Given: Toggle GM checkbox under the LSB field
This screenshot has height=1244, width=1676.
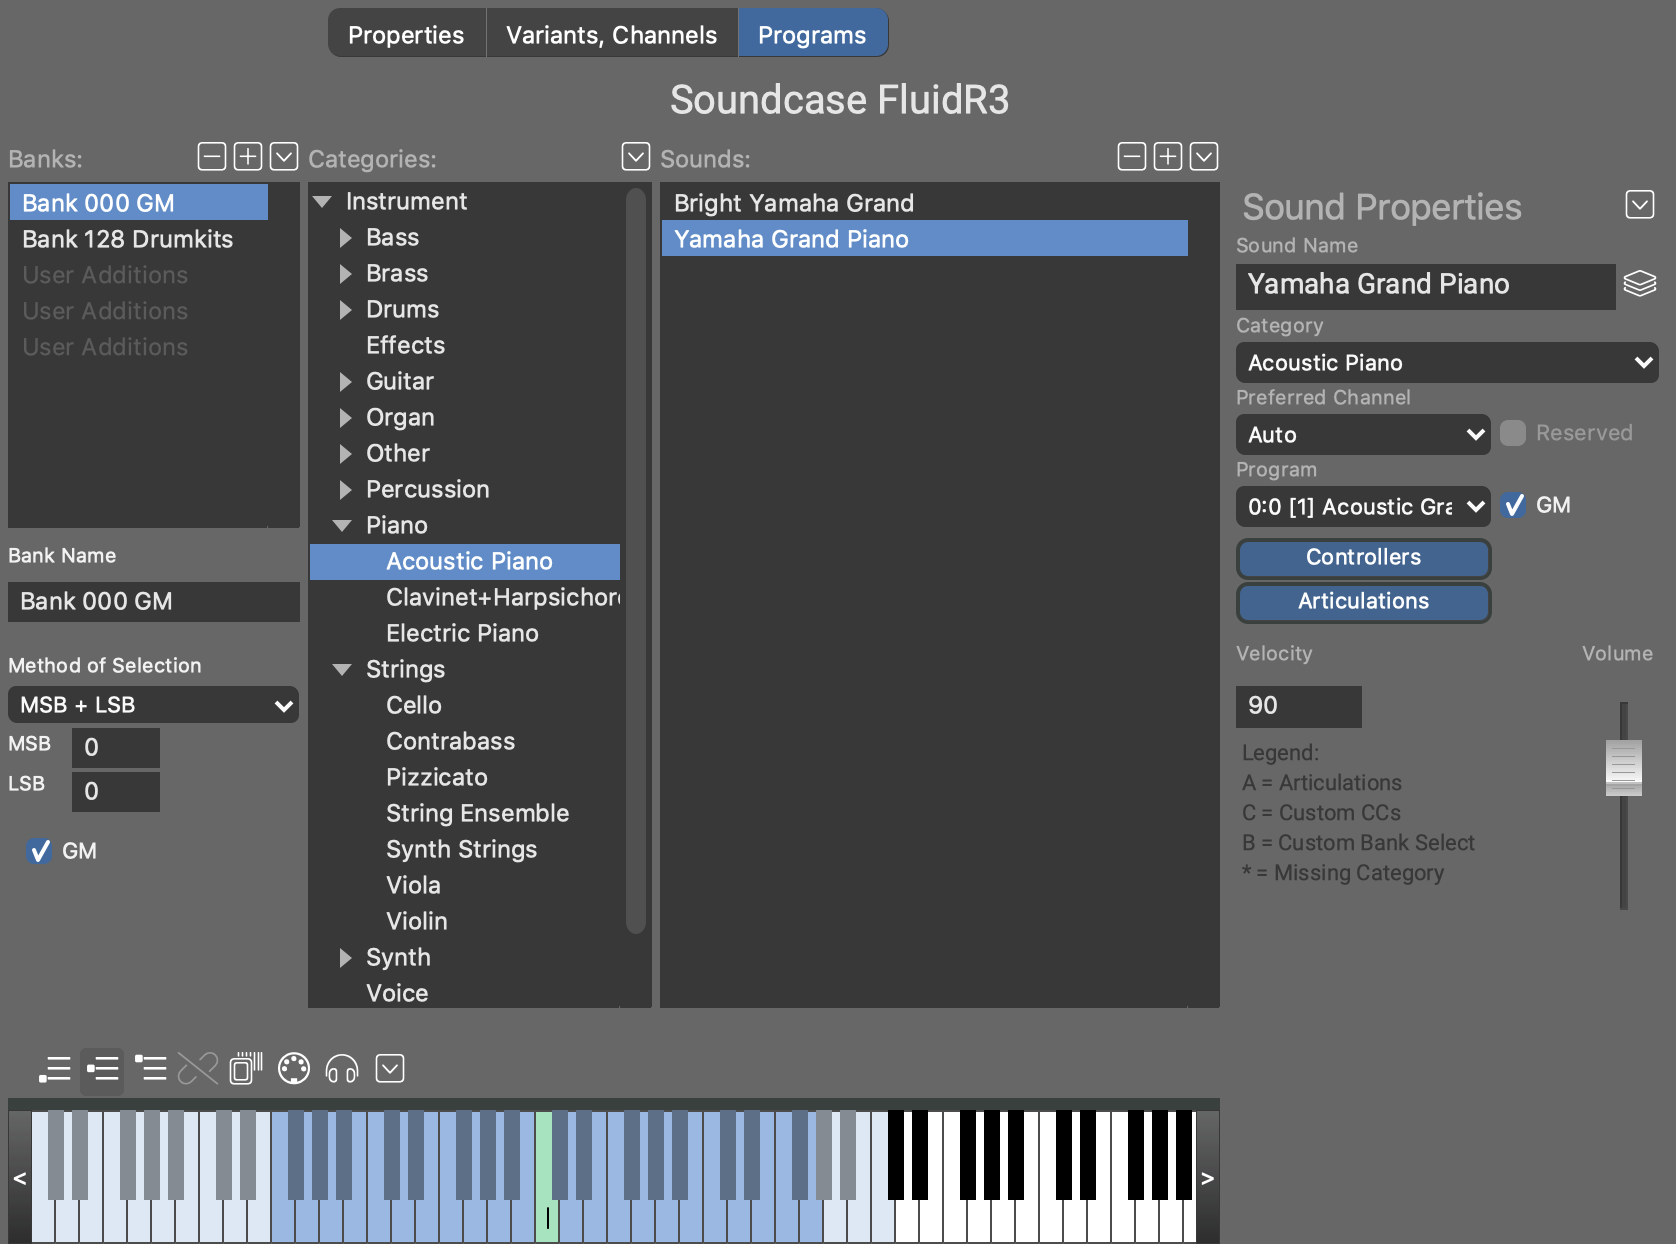Looking at the screenshot, I should [x=40, y=851].
